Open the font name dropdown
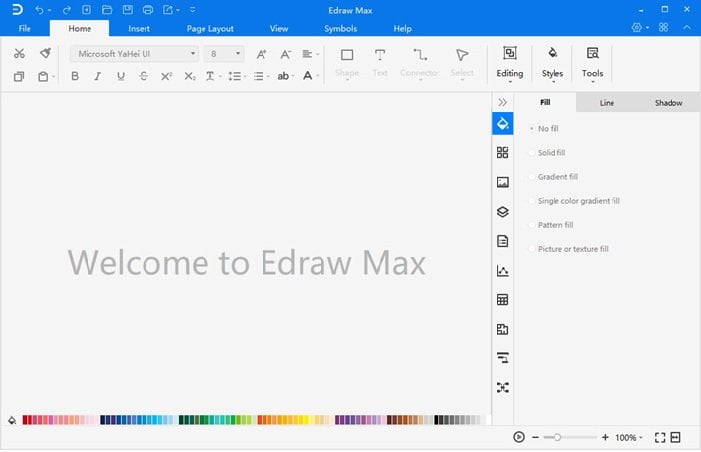Image resolution: width=701 pixels, height=452 pixels. 193,54
